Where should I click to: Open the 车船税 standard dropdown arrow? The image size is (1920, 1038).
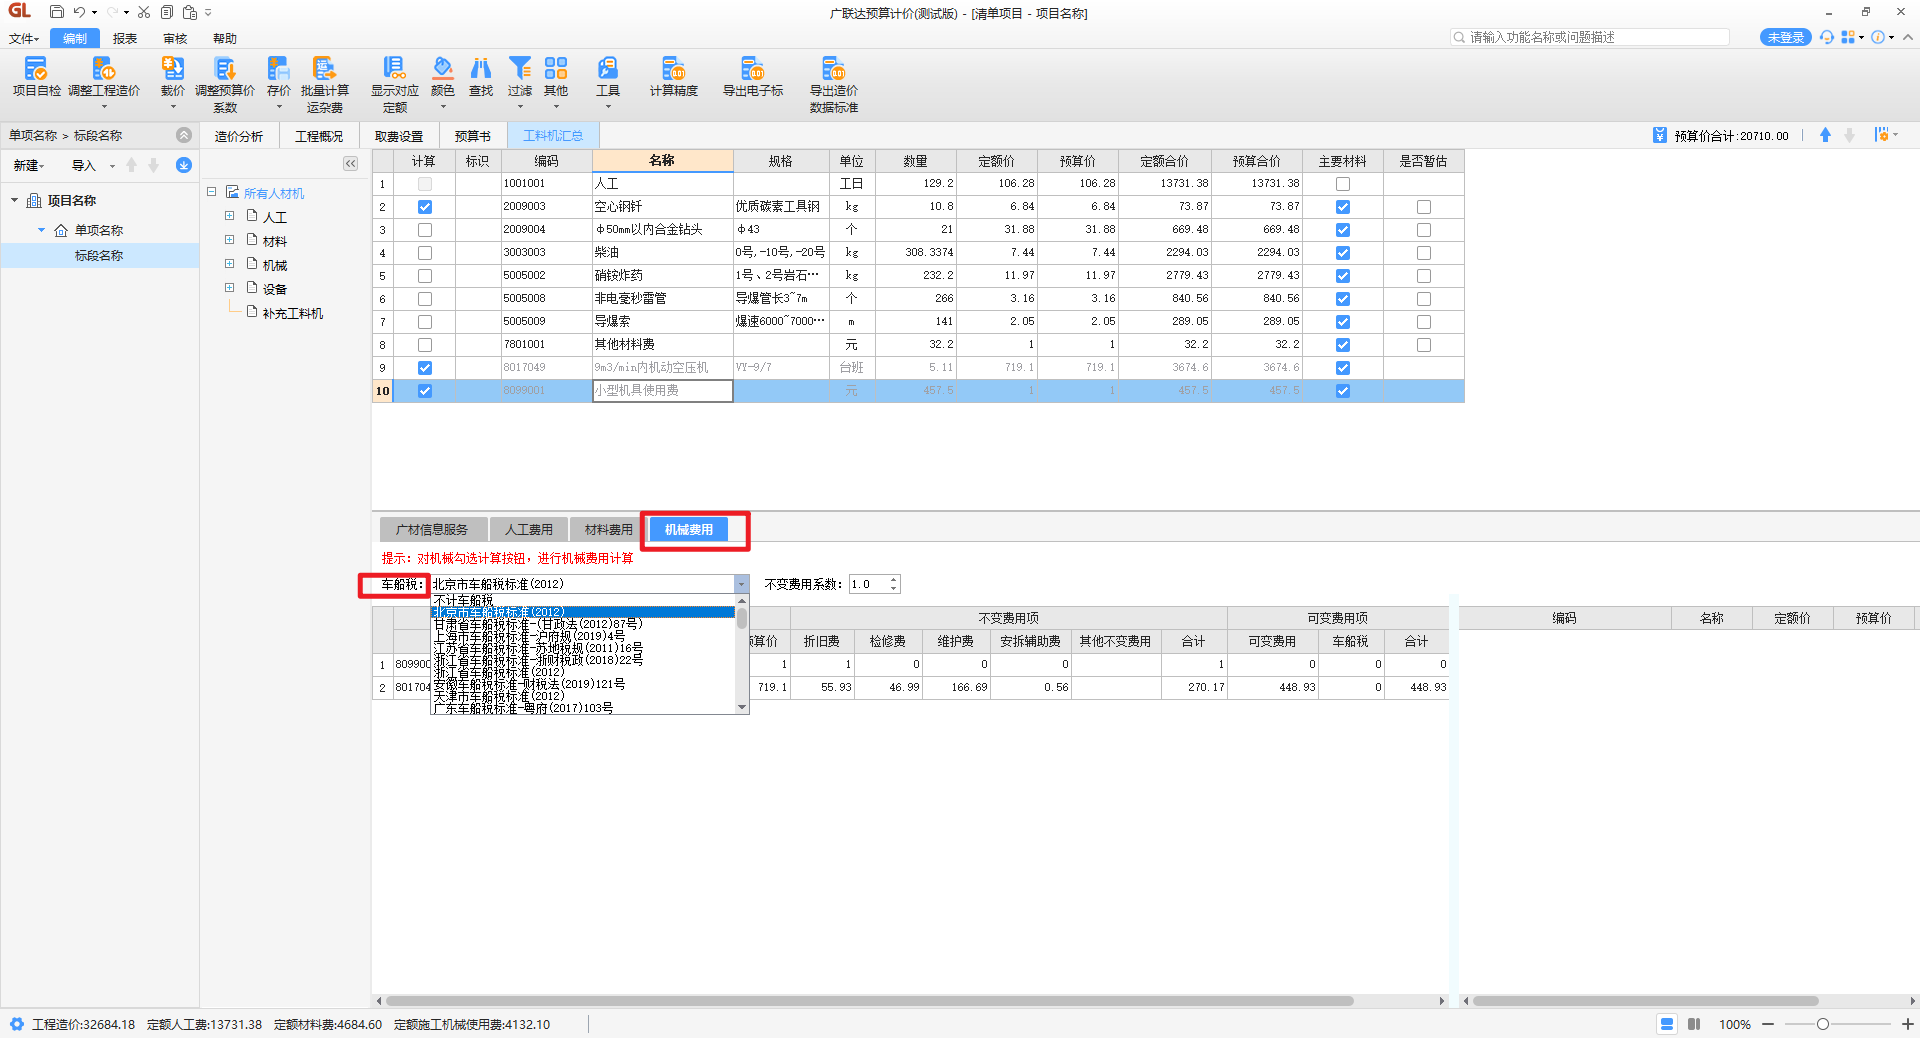click(x=741, y=584)
